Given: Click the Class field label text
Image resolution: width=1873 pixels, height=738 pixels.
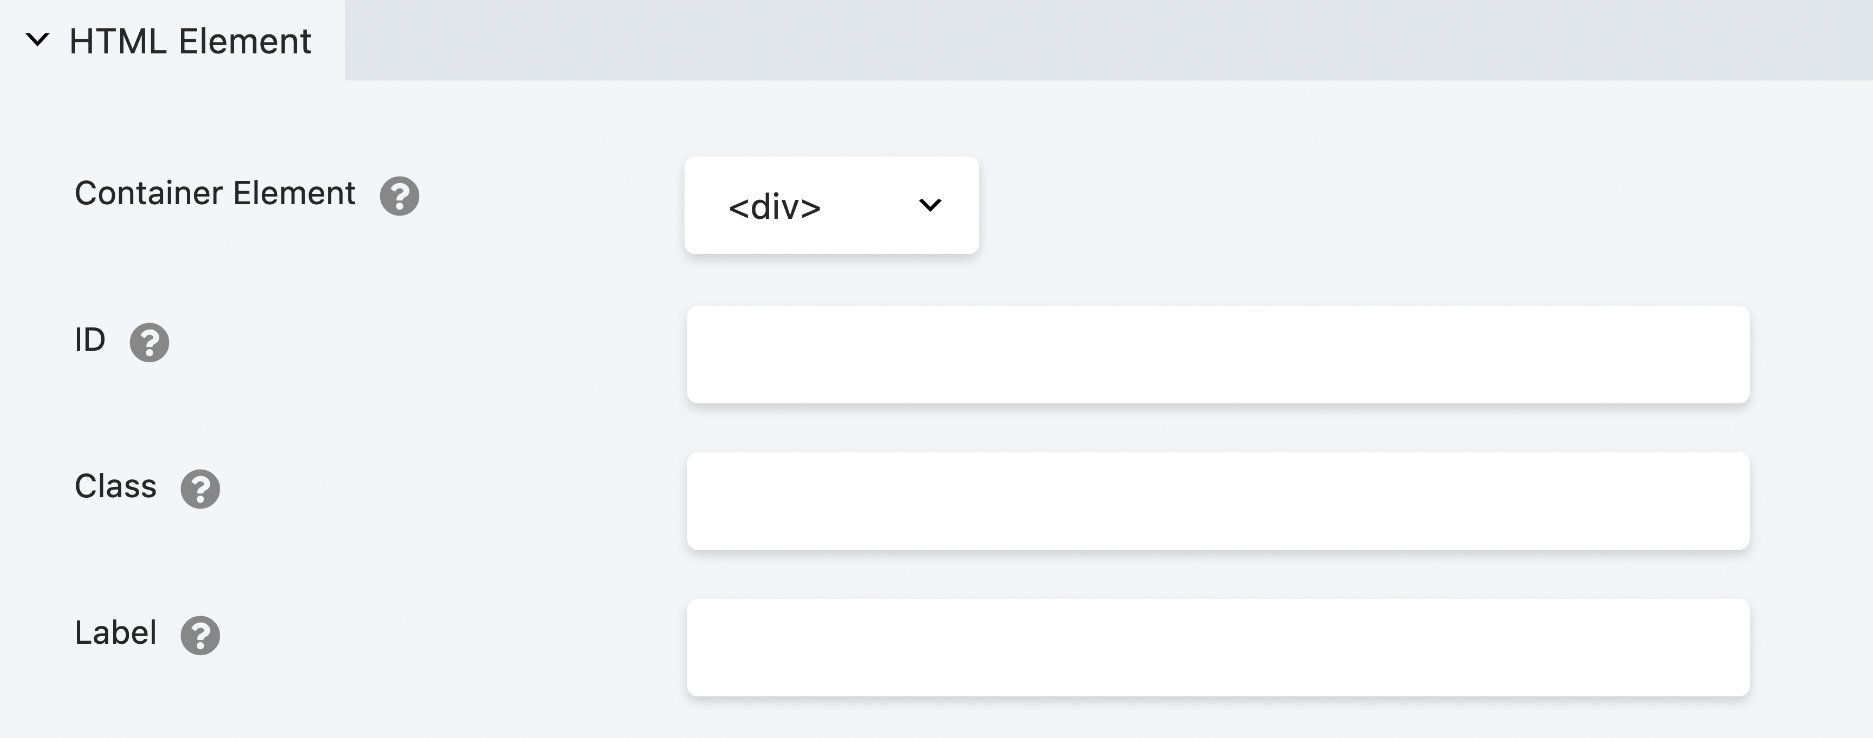Looking at the screenshot, I should [x=115, y=487].
